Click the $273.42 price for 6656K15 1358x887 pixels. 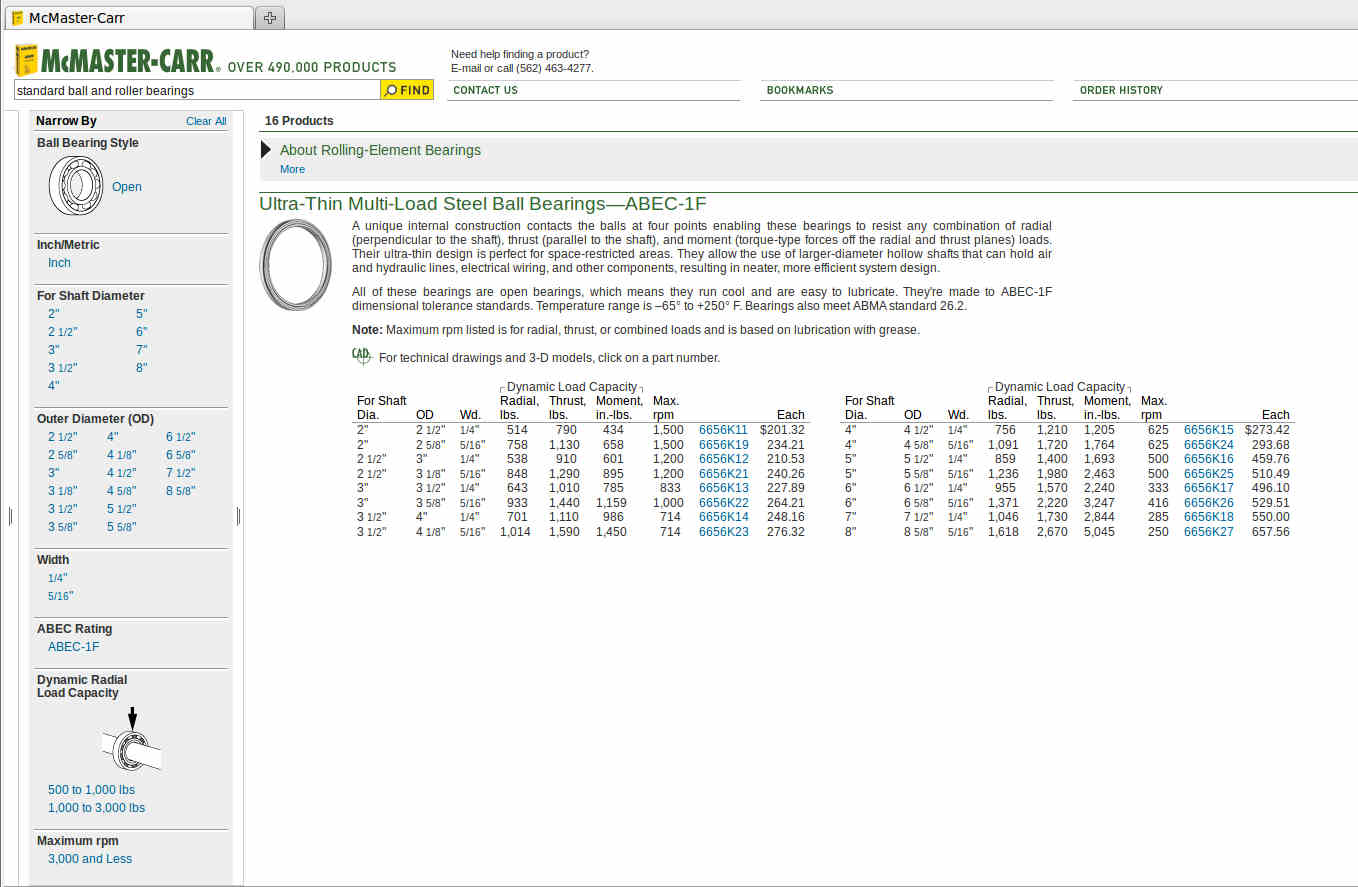point(1267,430)
